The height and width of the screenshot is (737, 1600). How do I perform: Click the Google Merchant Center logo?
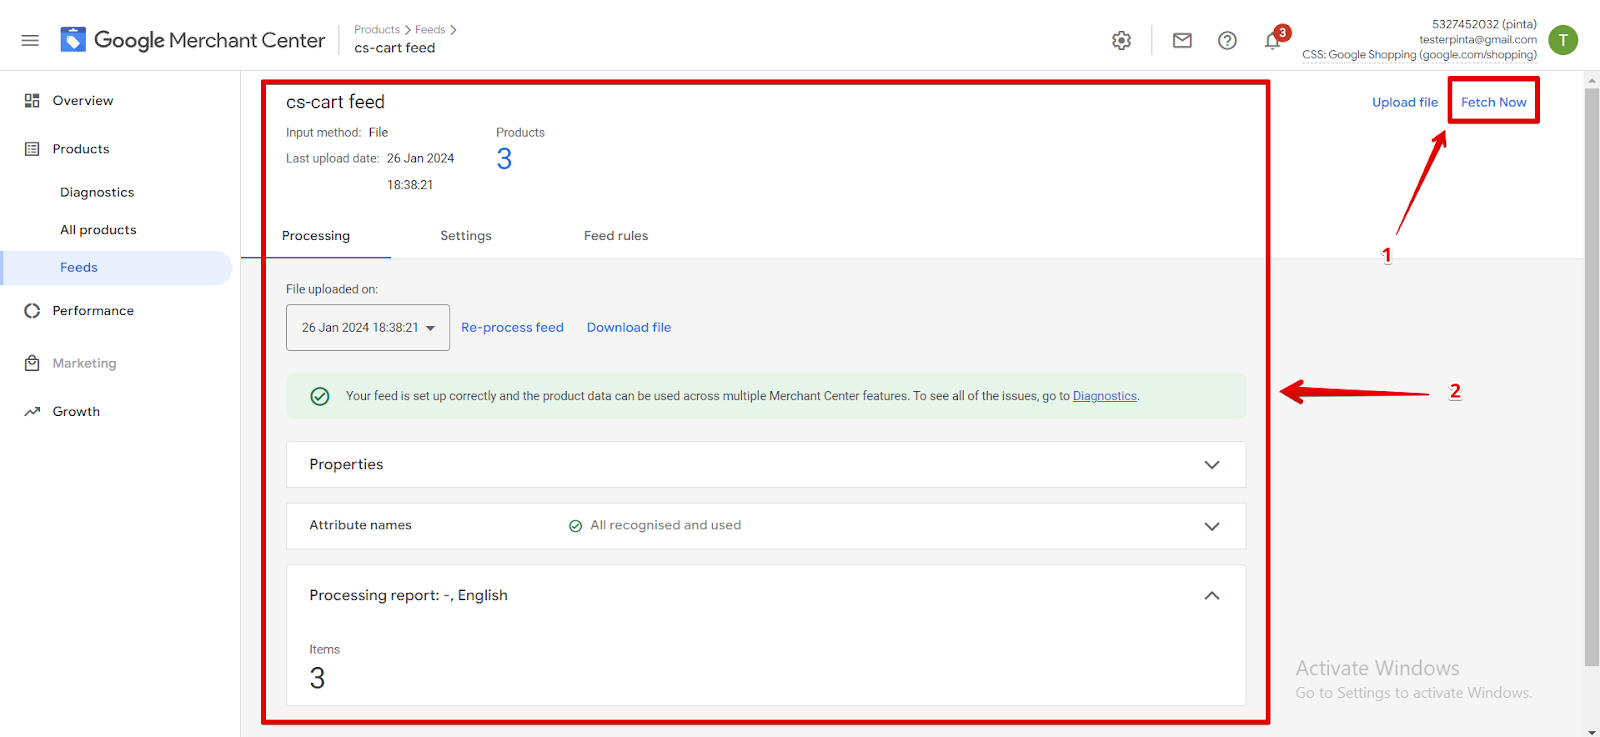(x=192, y=40)
